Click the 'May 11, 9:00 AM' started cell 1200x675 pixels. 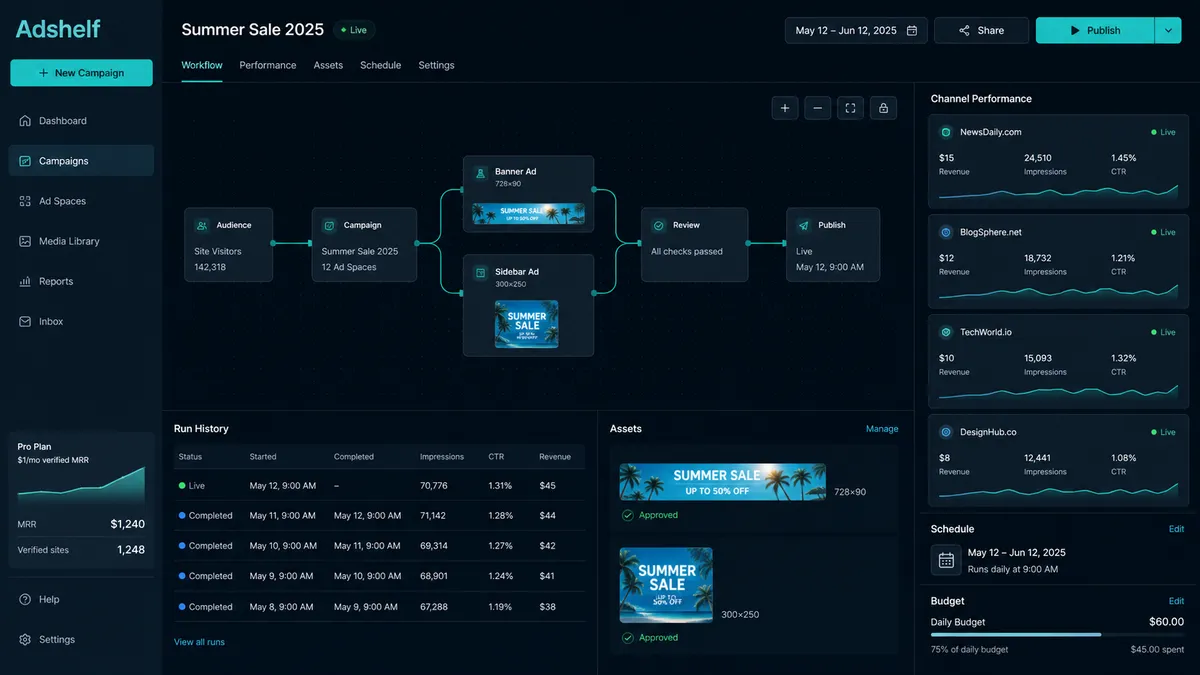tap(283, 516)
